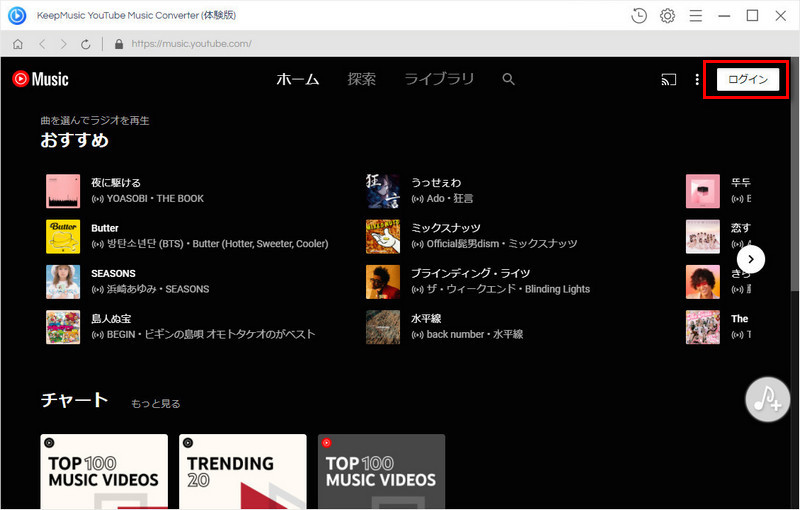Go to home page via house icon
Screen dimensions: 800x510
coord(18,44)
